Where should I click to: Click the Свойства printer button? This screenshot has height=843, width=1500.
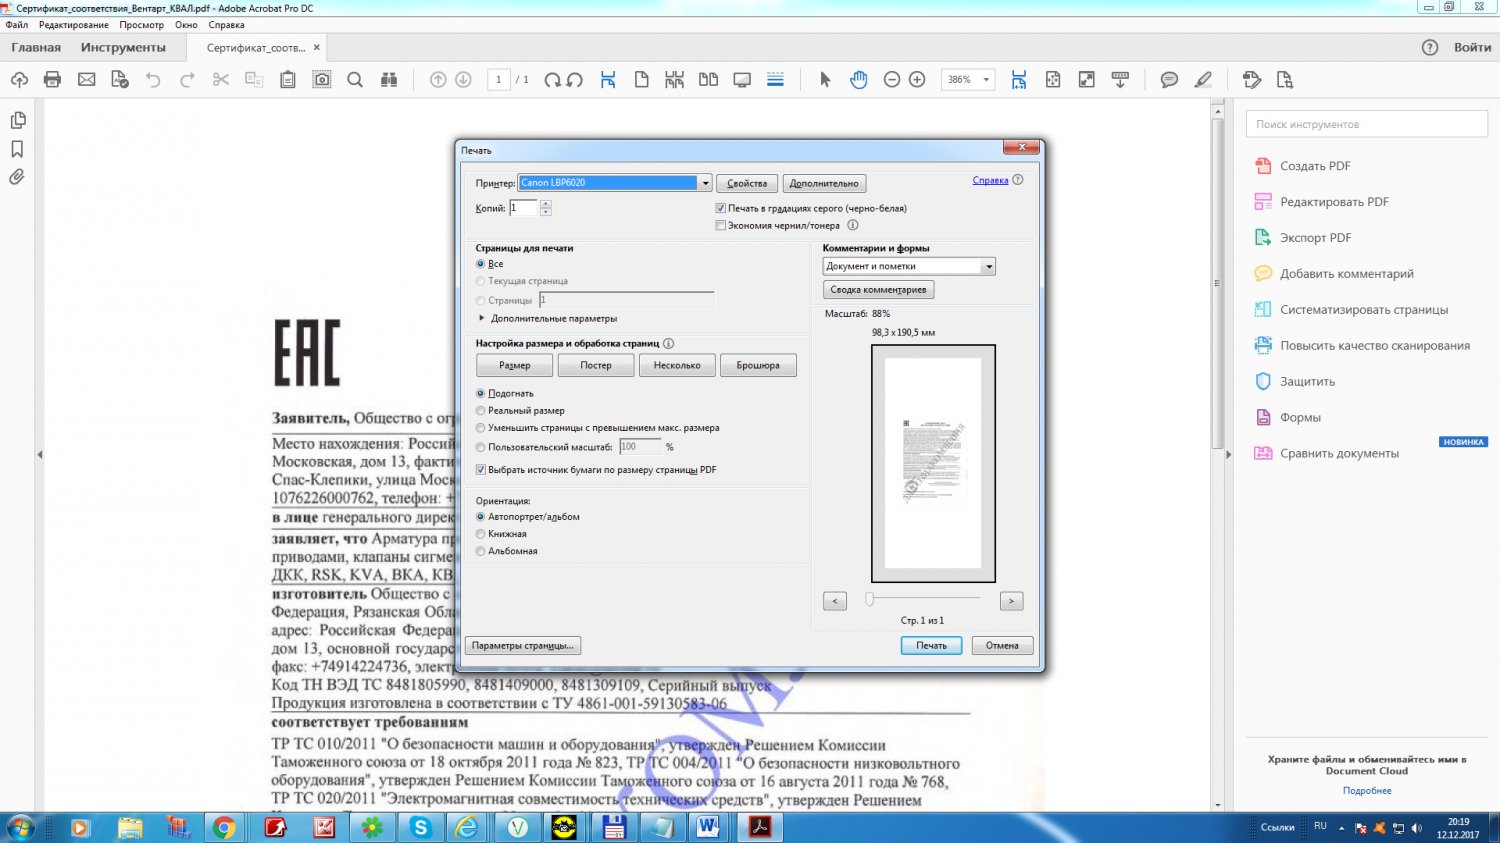pyautogui.click(x=747, y=183)
